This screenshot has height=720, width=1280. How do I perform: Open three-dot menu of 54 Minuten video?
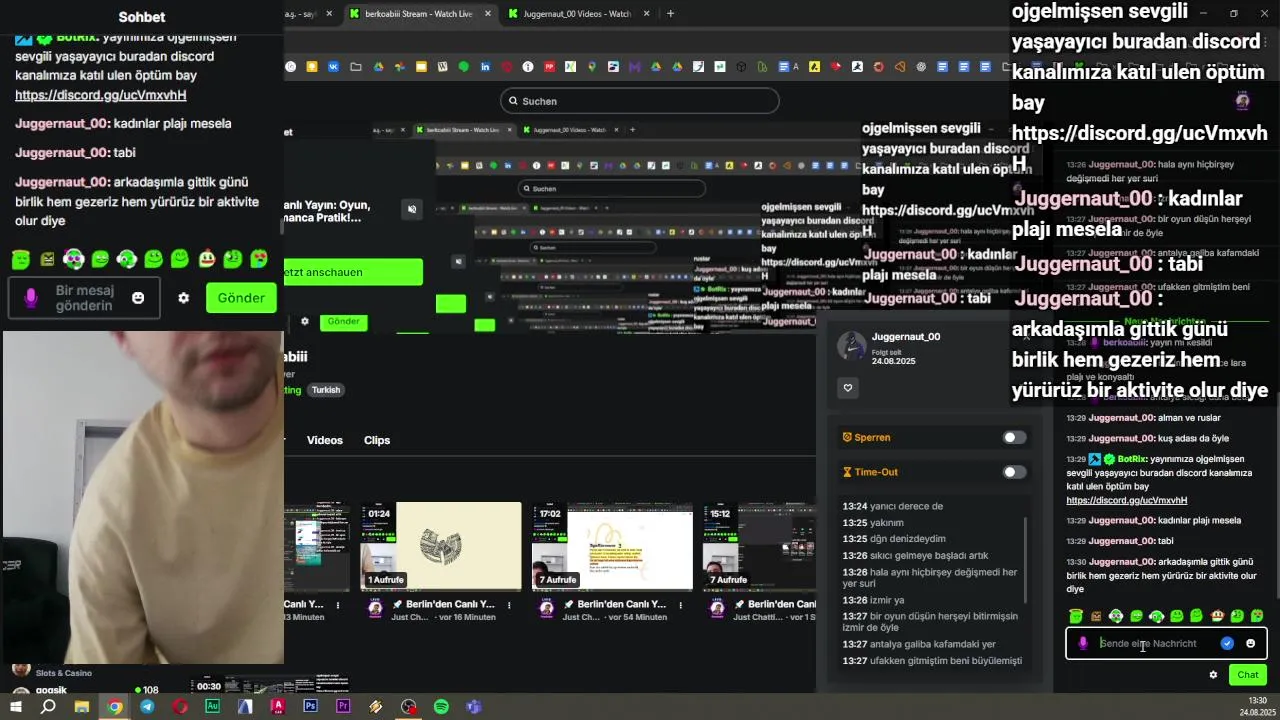680,605
